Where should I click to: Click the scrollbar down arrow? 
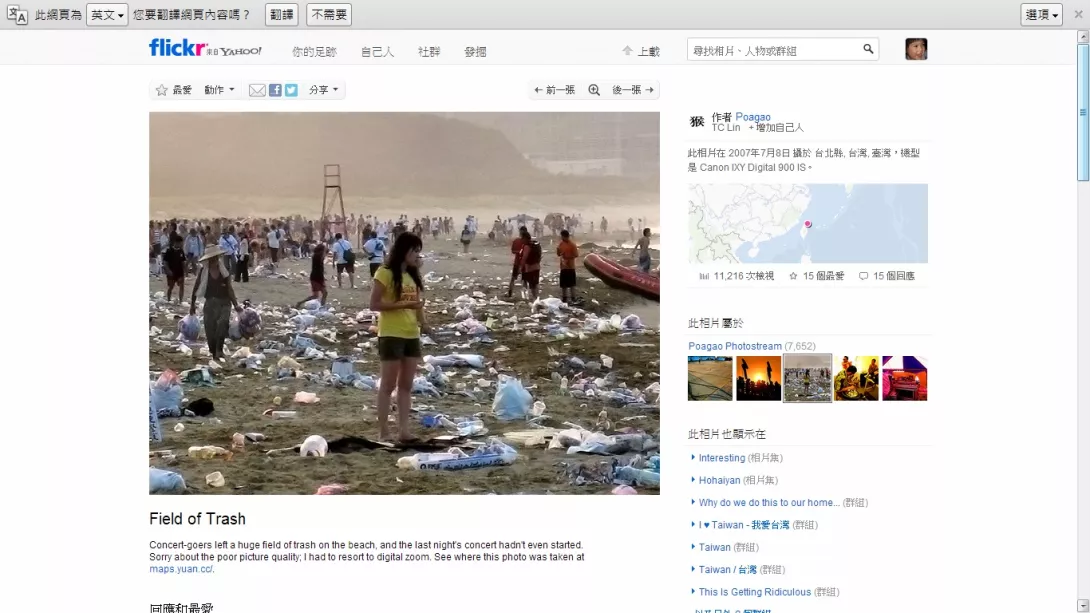pyautogui.click(x=1083, y=605)
